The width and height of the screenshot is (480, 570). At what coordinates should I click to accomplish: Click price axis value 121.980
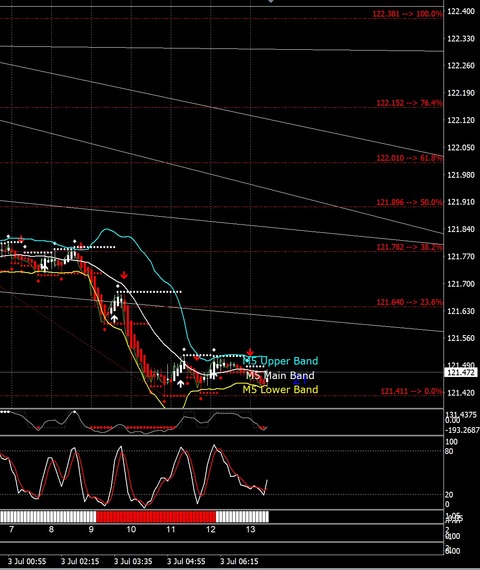tap(461, 175)
